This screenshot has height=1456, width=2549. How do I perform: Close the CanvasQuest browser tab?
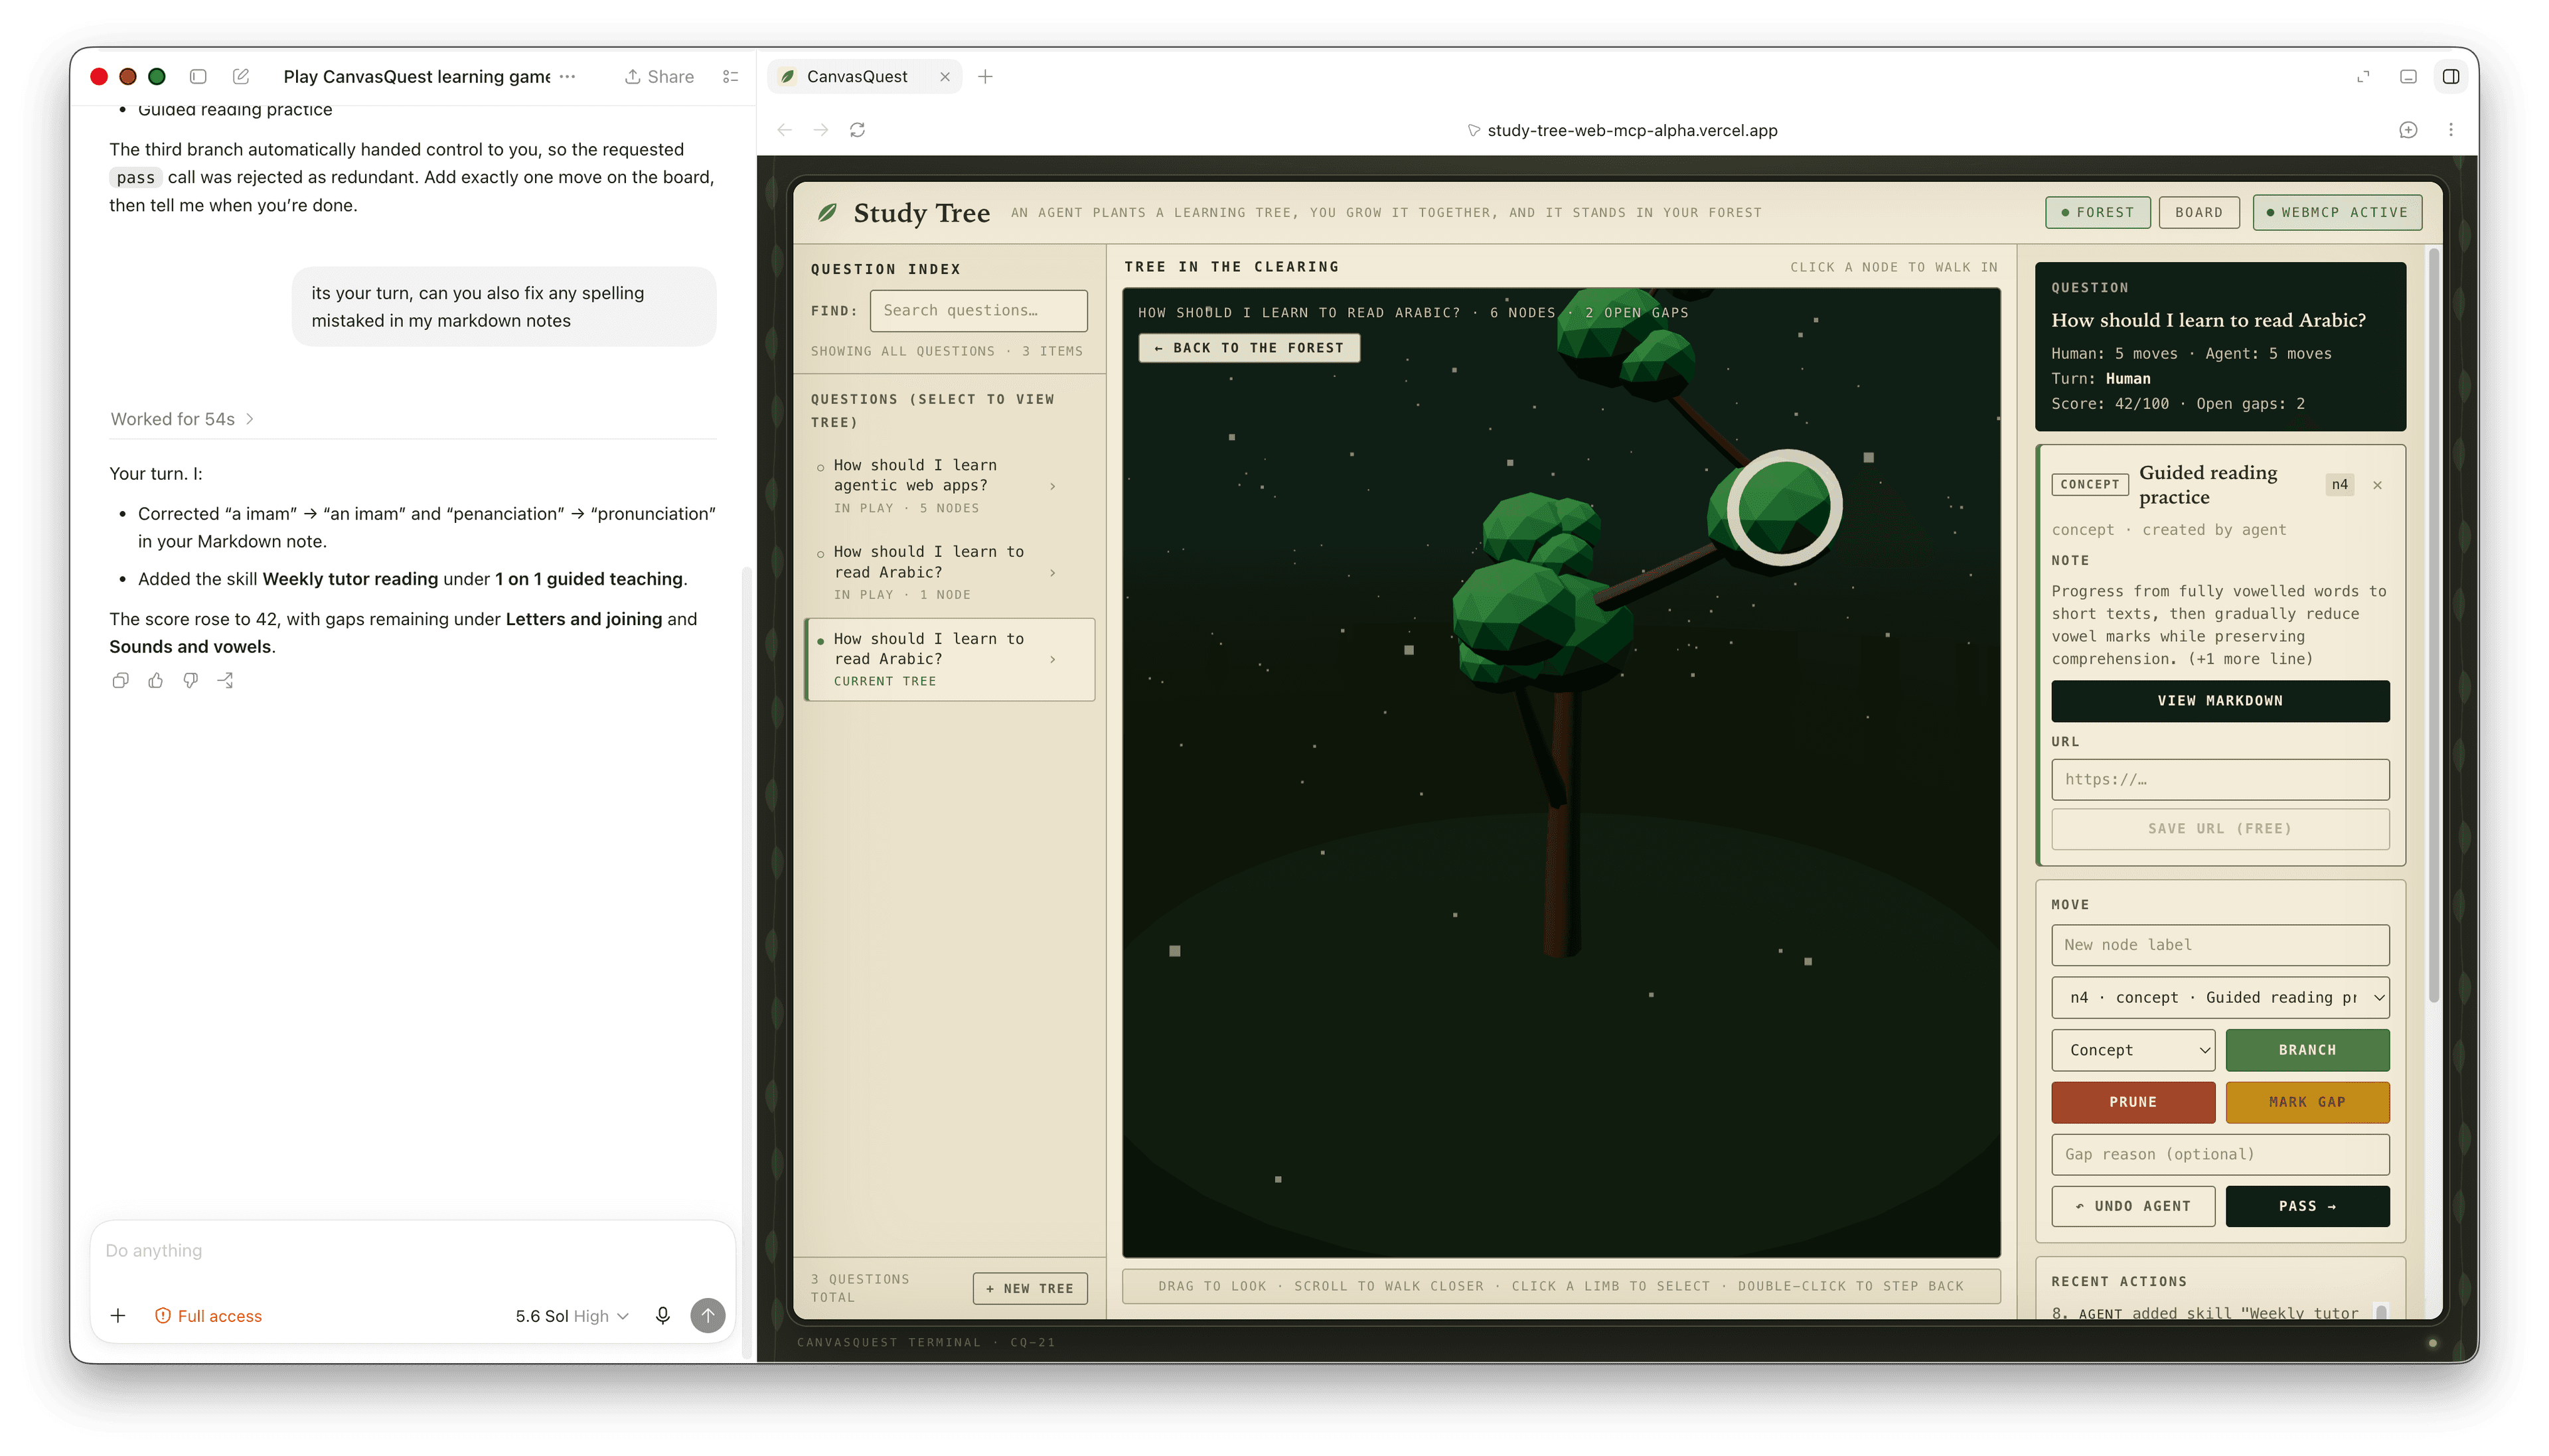tap(944, 76)
